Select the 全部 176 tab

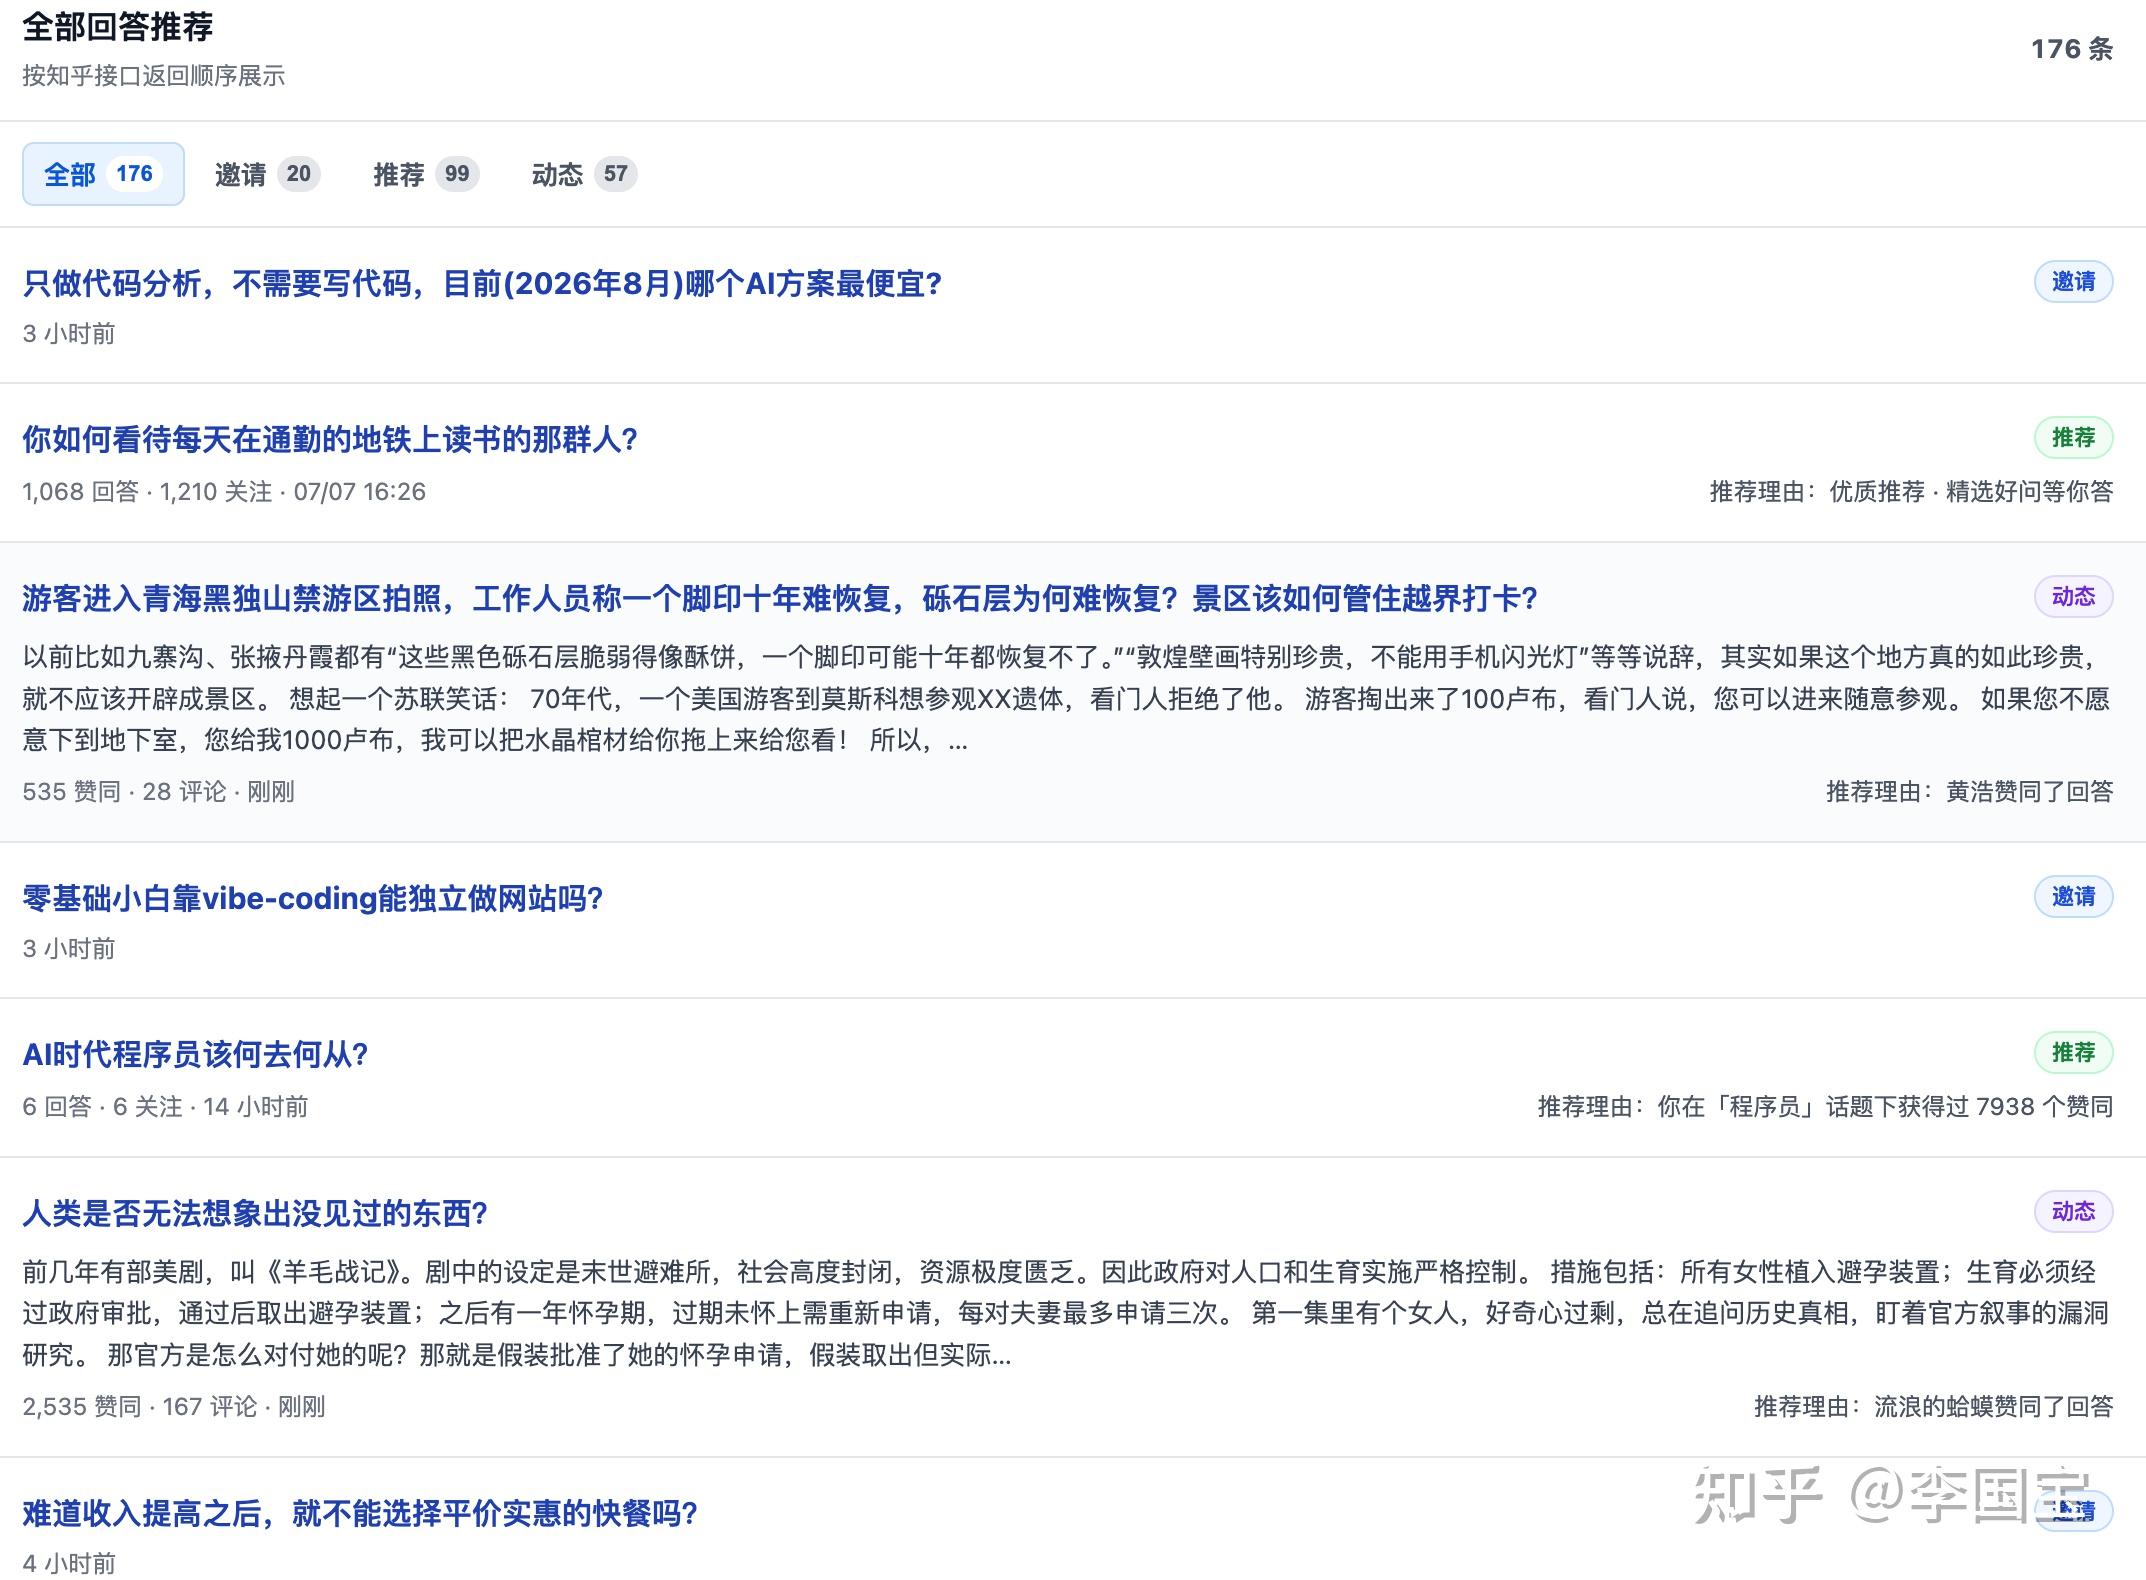pyautogui.click(x=103, y=174)
